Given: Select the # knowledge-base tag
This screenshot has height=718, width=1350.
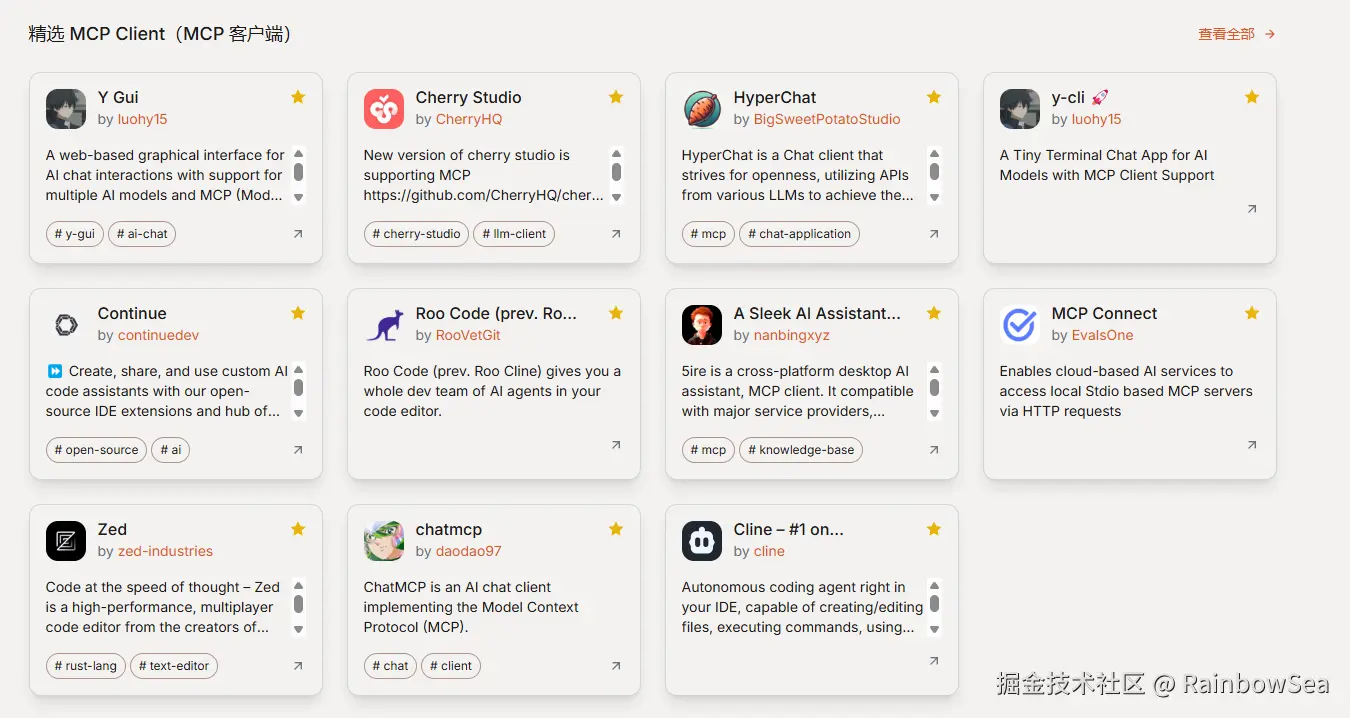Looking at the screenshot, I should pyautogui.click(x=801, y=450).
